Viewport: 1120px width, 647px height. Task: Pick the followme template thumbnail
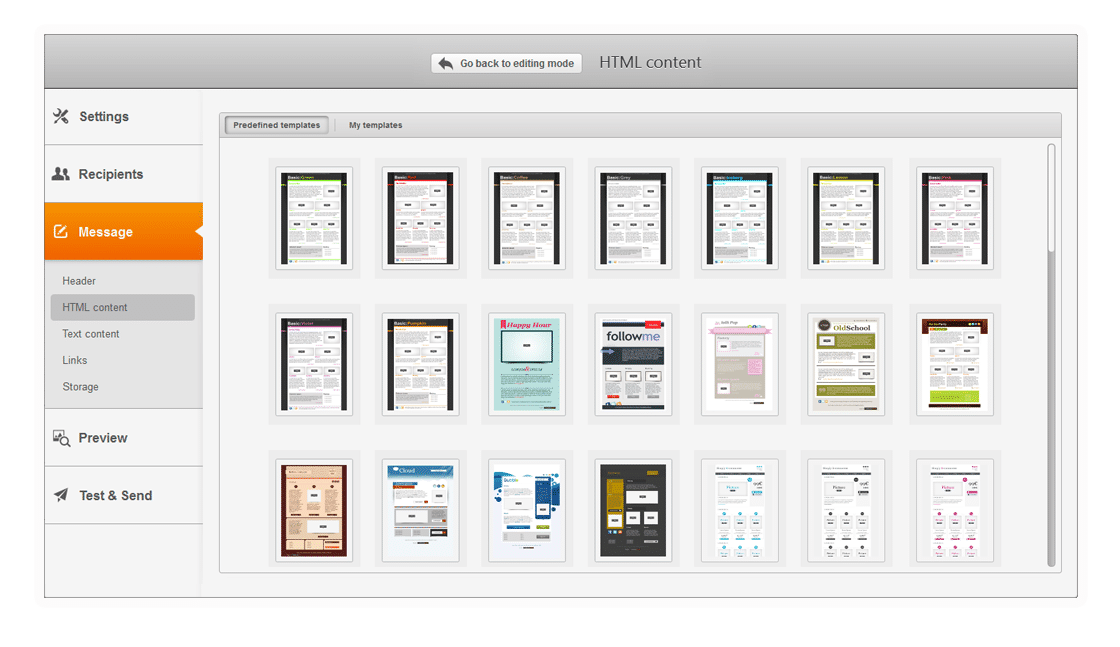tap(633, 365)
